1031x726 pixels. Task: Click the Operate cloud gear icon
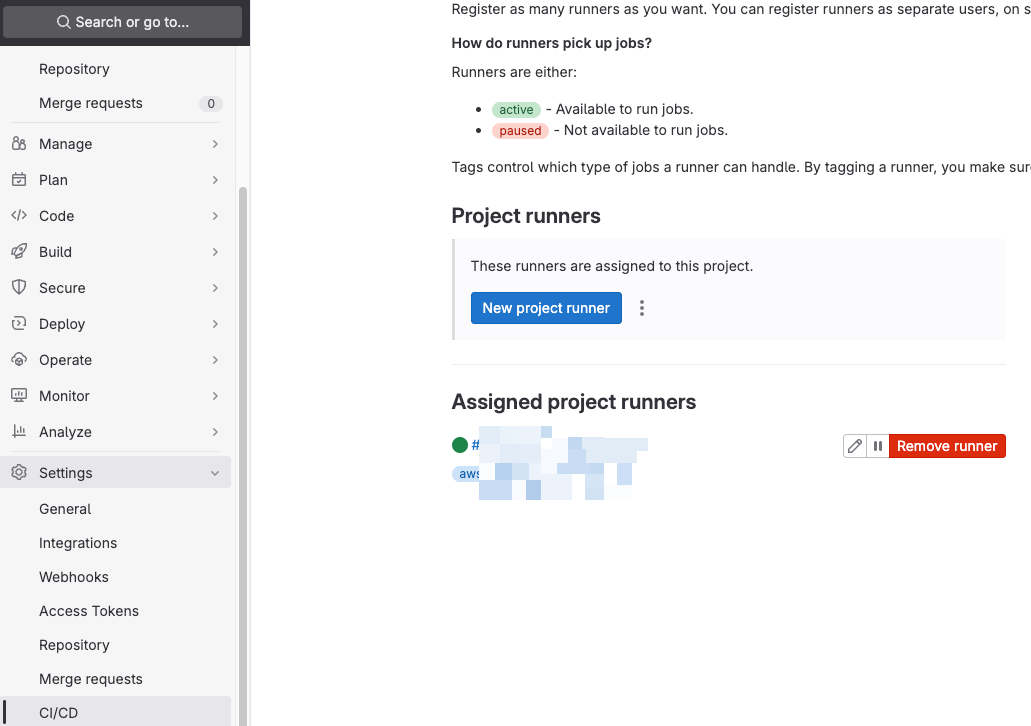(19, 360)
